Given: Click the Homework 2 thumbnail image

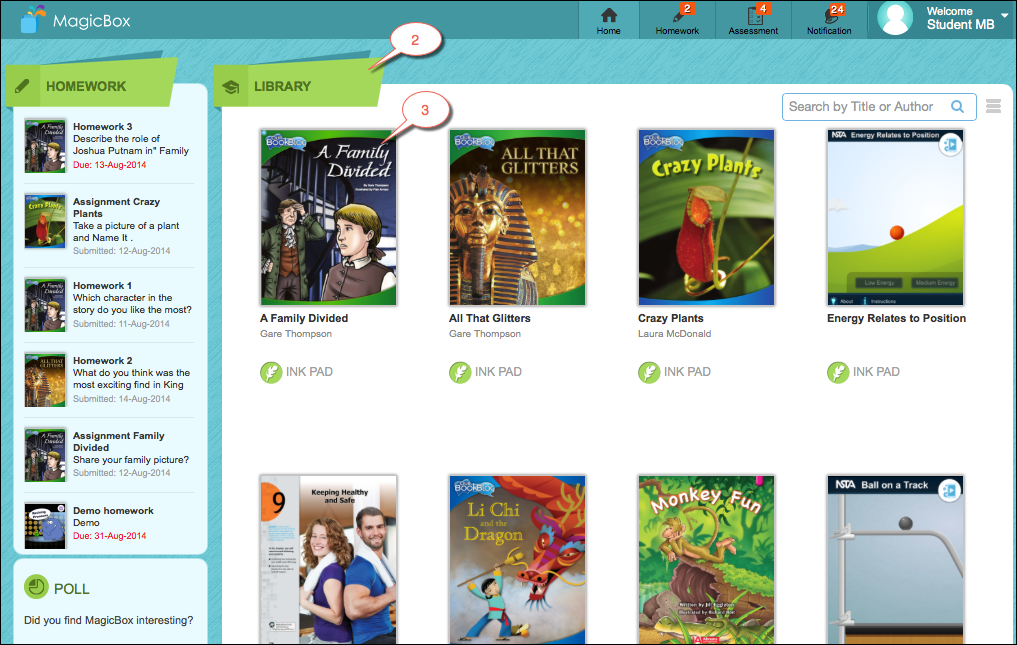Looking at the screenshot, I should (45, 380).
